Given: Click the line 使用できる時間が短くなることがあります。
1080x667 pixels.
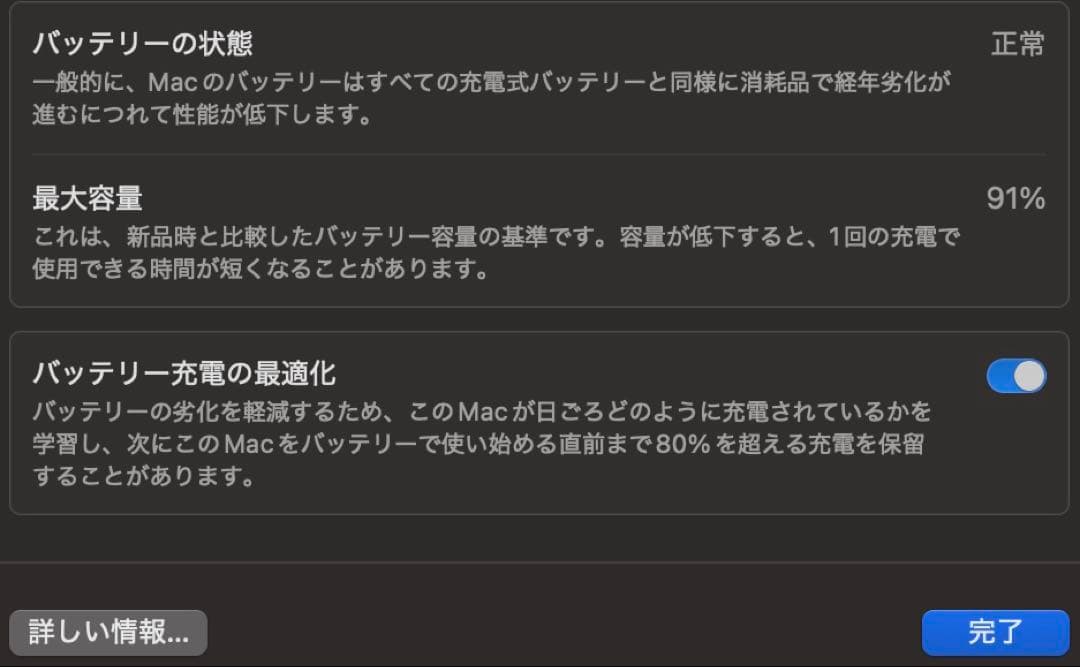Looking at the screenshot, I should [260, 269].
